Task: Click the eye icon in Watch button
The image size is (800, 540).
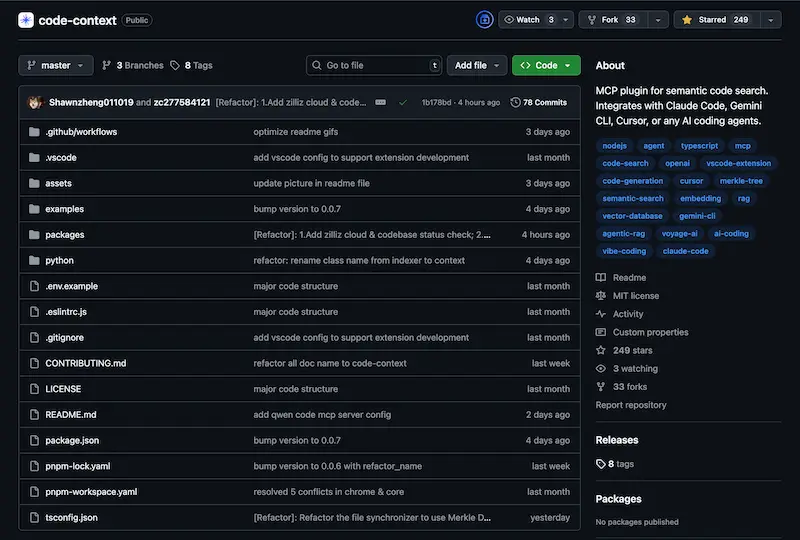Action: [509, 20]
